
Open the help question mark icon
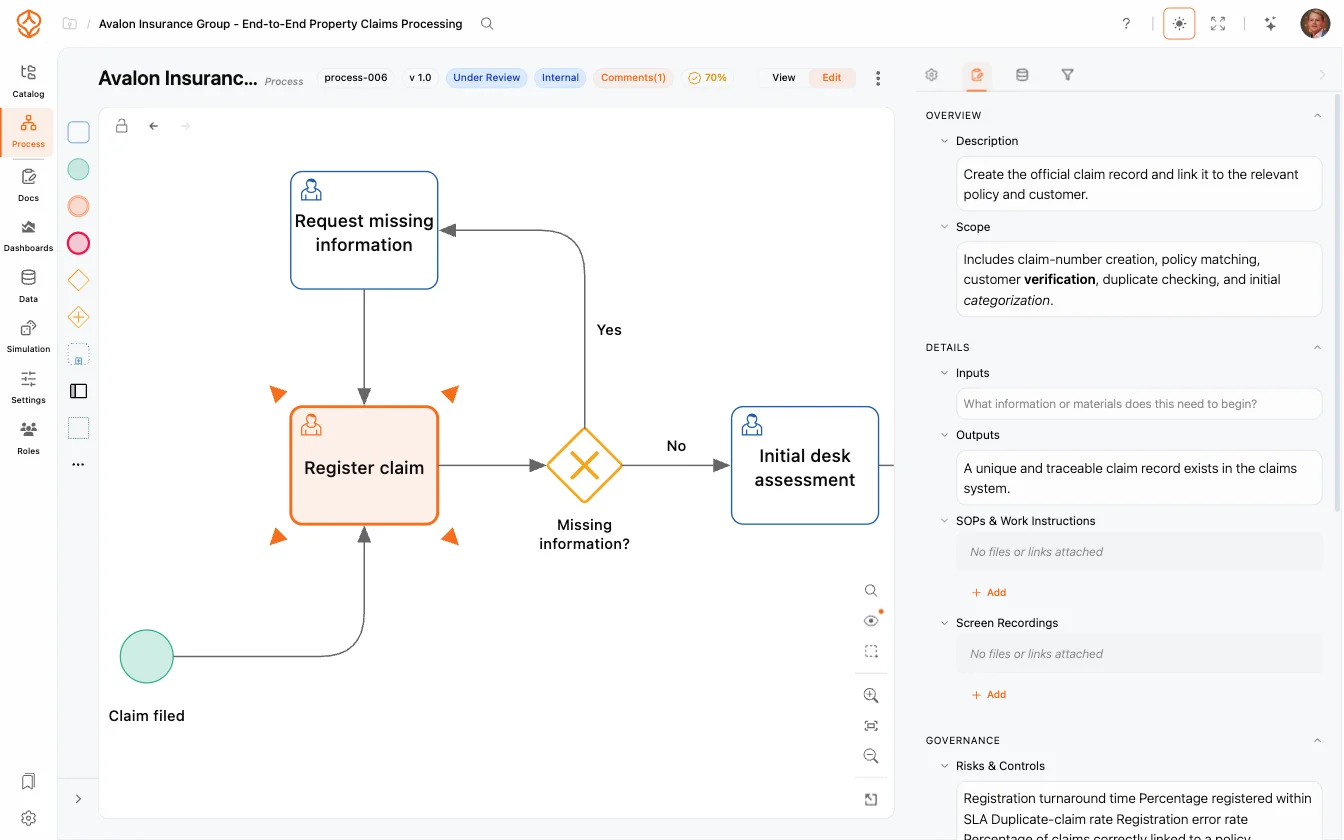pos(1126,24)
